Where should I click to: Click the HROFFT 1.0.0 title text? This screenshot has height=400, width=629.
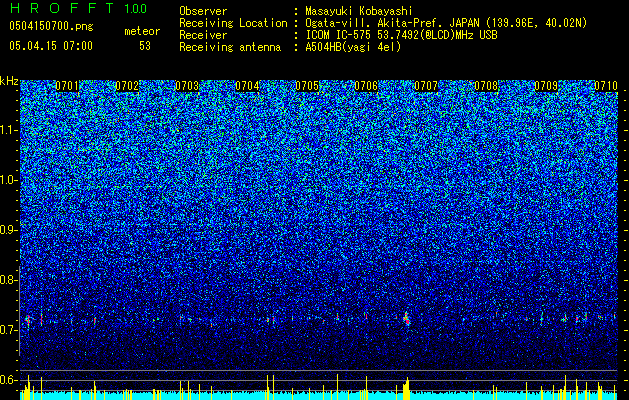tap(78, 8)
